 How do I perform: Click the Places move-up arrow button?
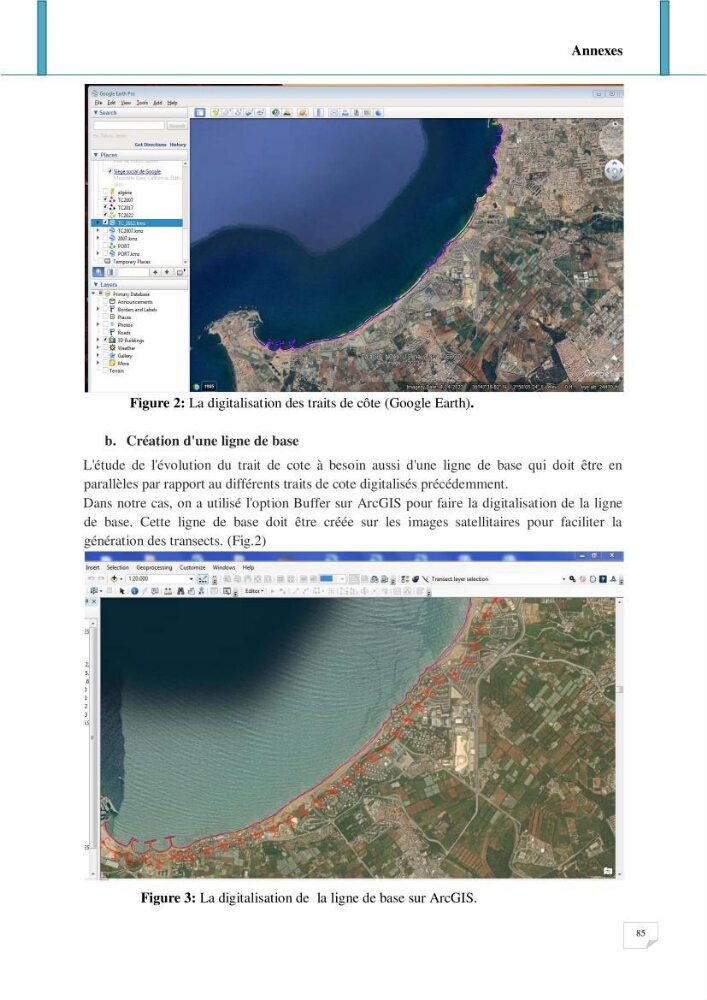[x=155, y=272]
